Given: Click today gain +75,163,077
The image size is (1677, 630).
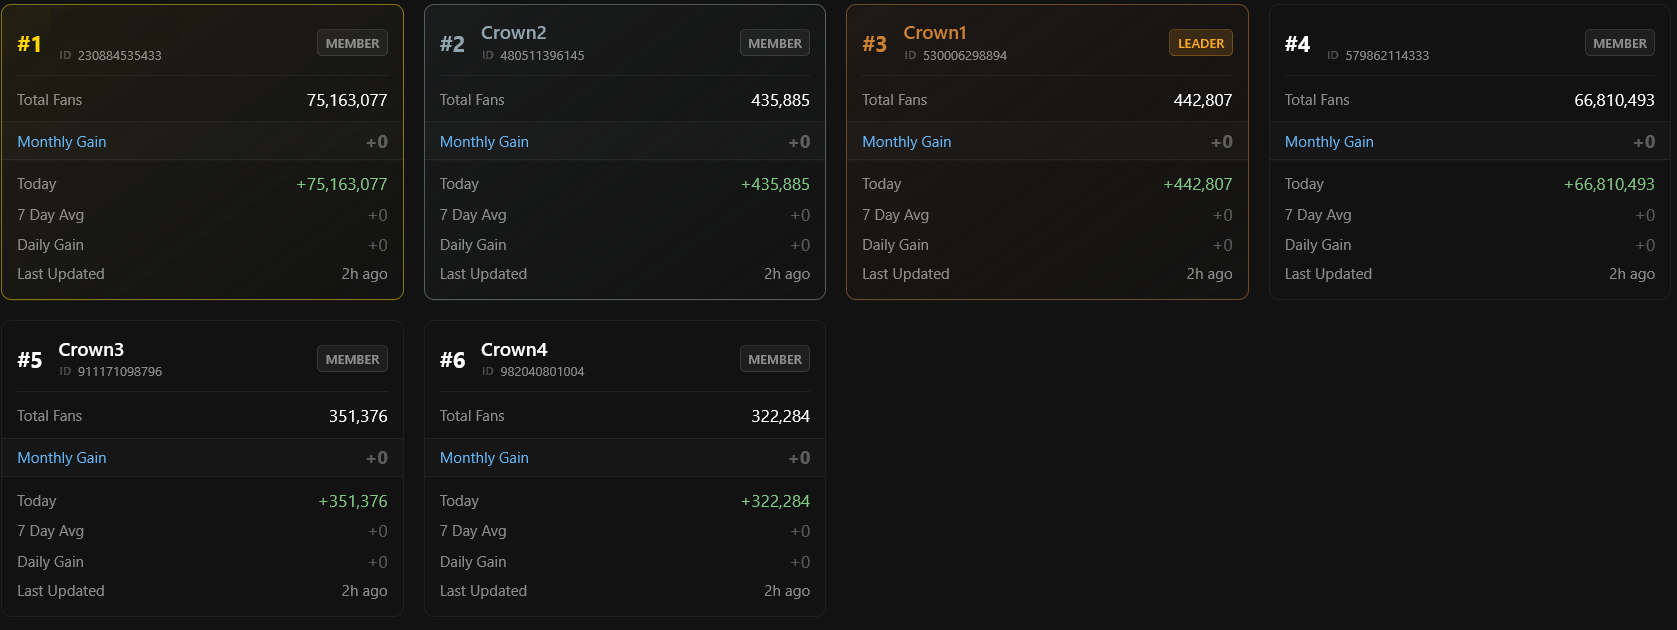Looking at the screenshot, I should coord(342,184).
